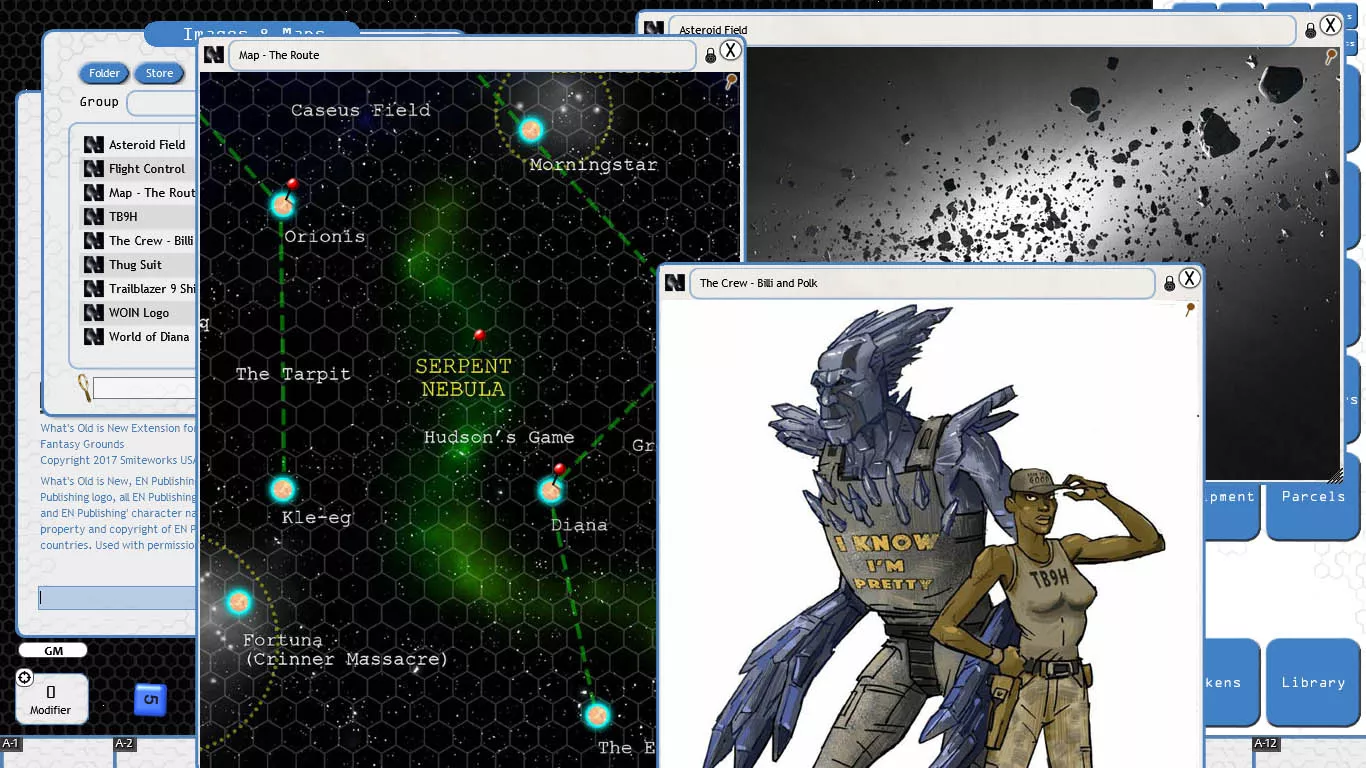Image resolution: width=1366 pixels, height=768 pixels.
Task: Click the GM user label
Action: click(53, 651)
